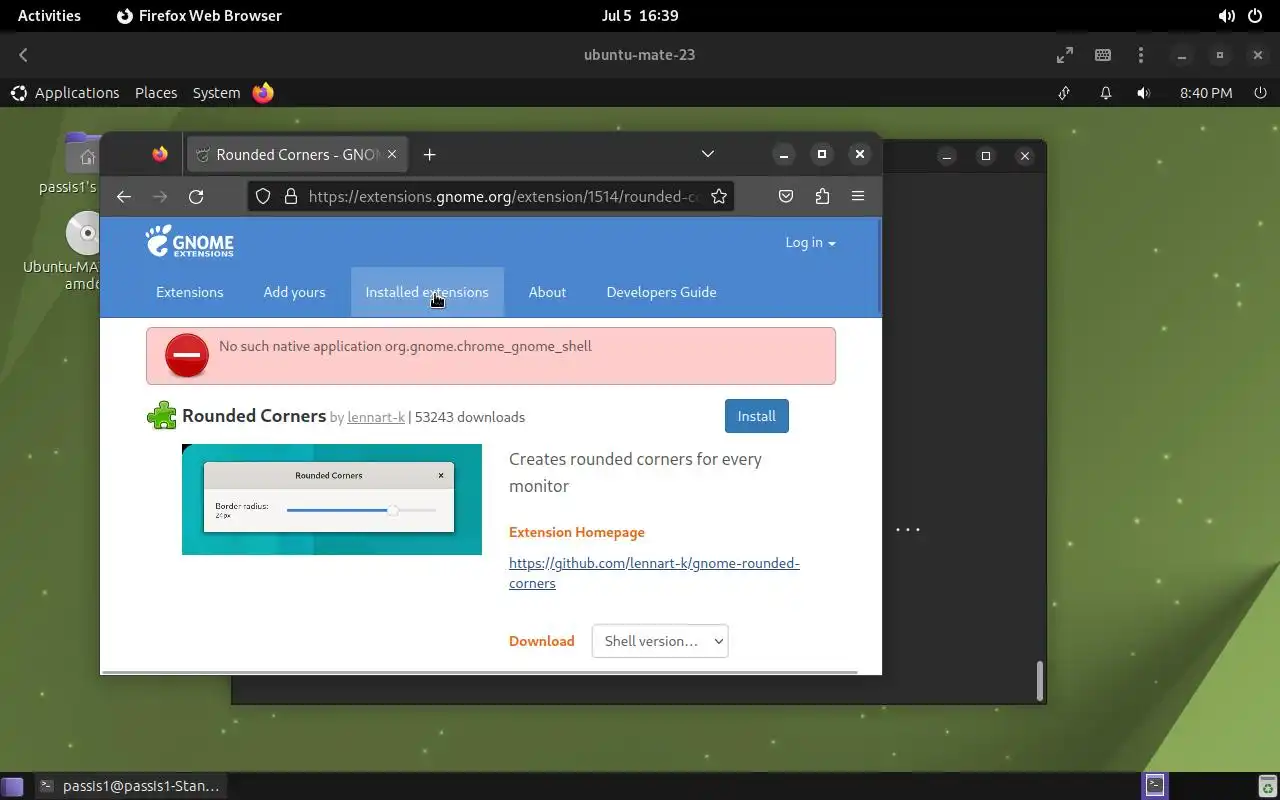Screen dimensions: 1280x800
Task: Open the About tab
Action: [x=547, y=292]
